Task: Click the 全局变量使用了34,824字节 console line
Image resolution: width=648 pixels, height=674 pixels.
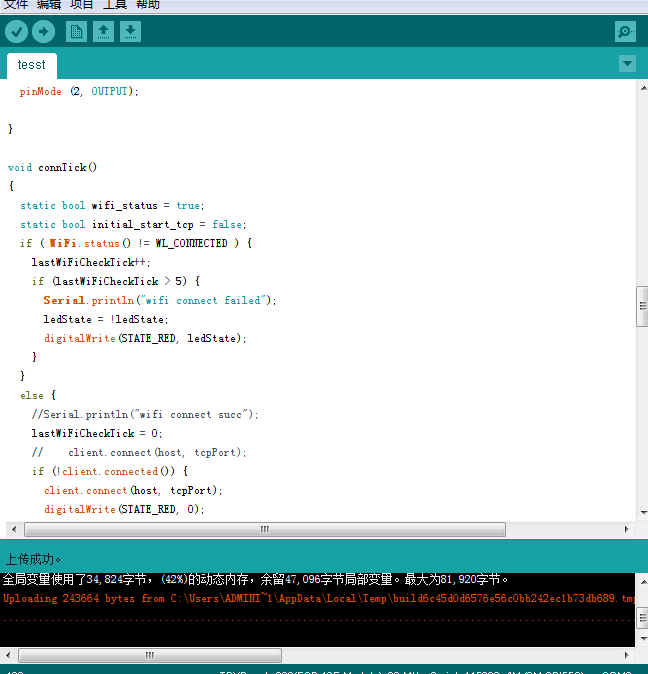Action: point(255,579)
